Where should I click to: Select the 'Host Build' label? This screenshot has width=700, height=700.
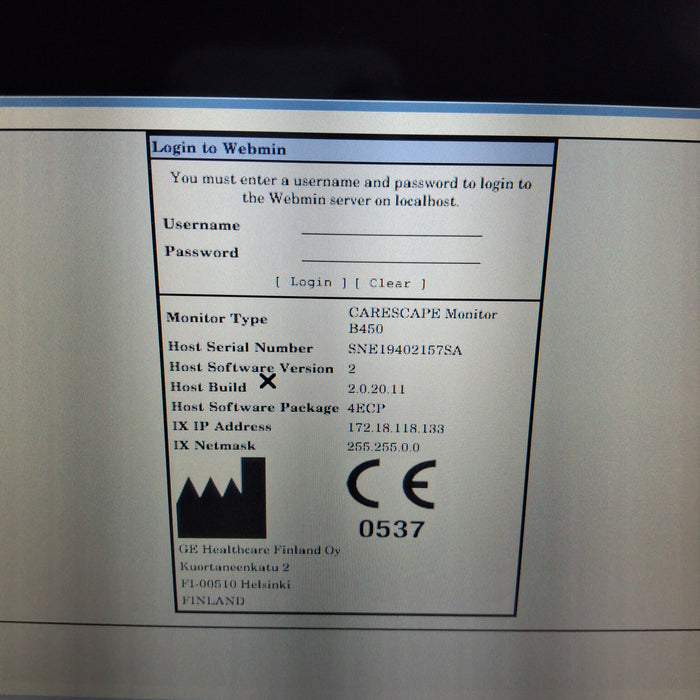pyautogui.click(x=208, y=387)
